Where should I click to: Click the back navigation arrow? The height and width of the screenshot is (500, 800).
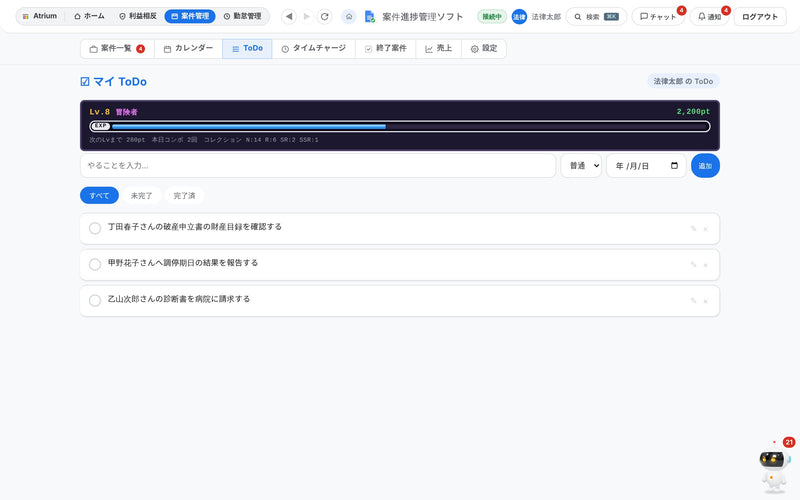coord(289,16)
